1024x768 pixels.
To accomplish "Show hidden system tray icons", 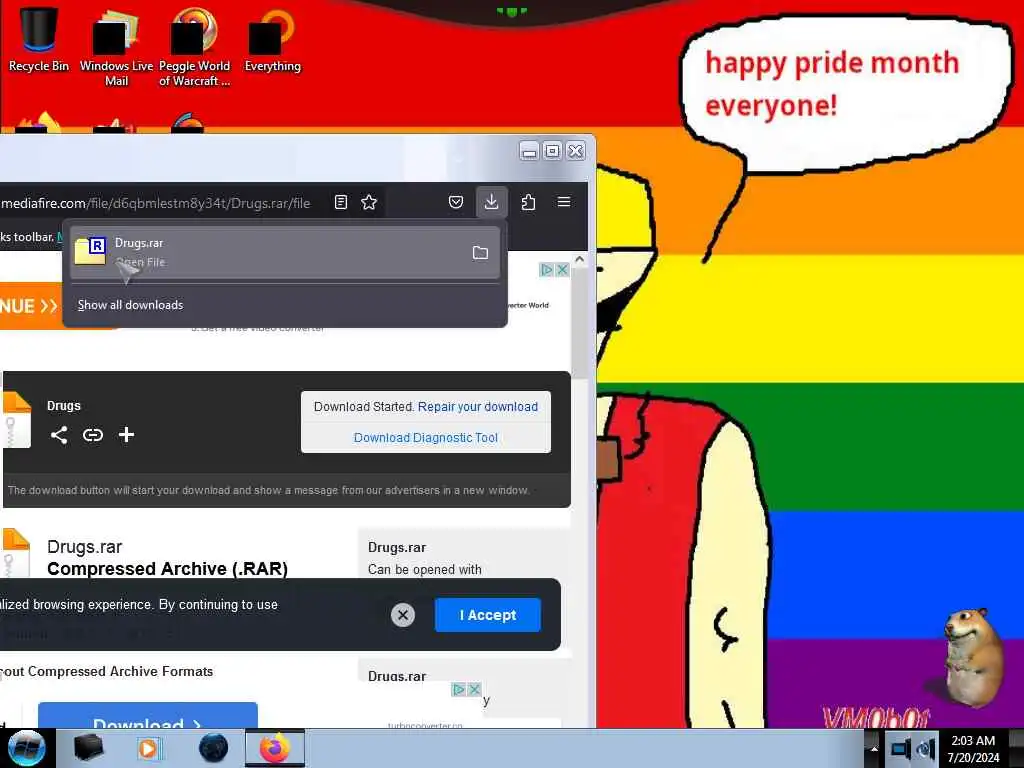I will (x=873, y=749).
